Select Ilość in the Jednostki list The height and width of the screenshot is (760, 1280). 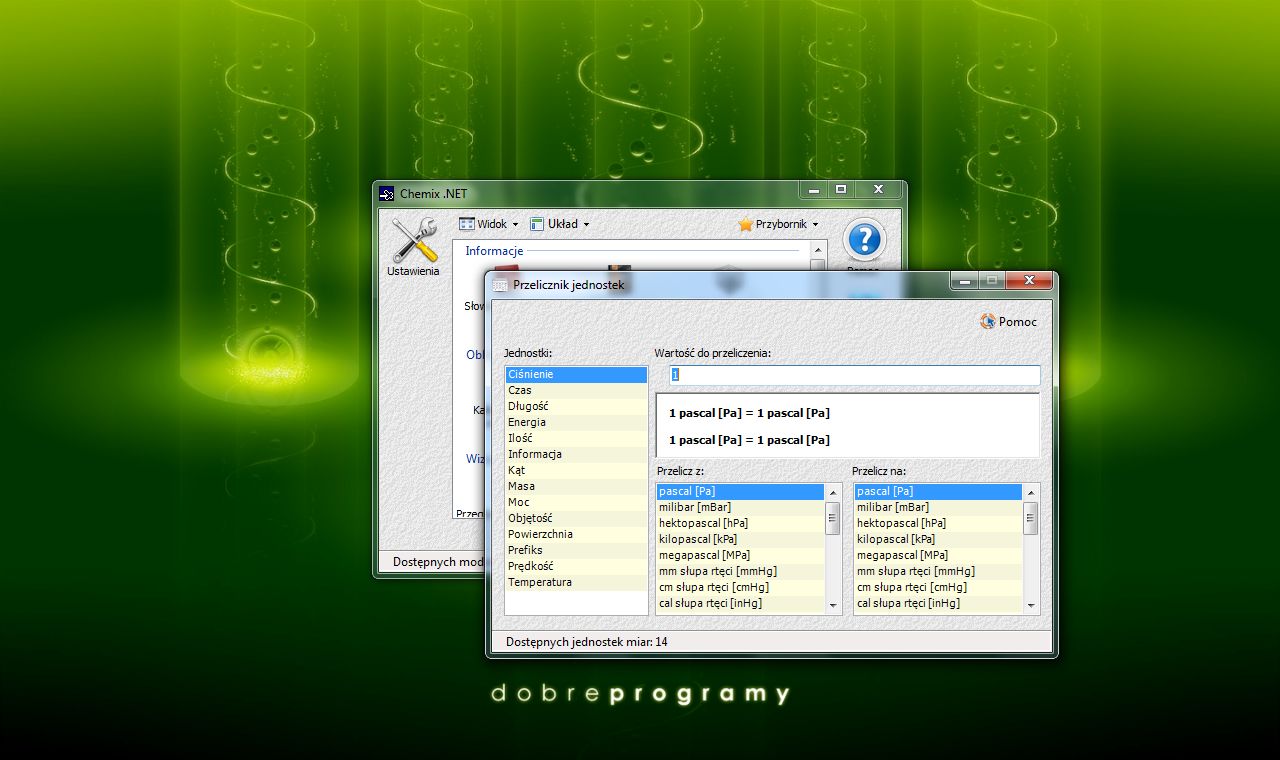pyautogui.click(x=576, y=438)
